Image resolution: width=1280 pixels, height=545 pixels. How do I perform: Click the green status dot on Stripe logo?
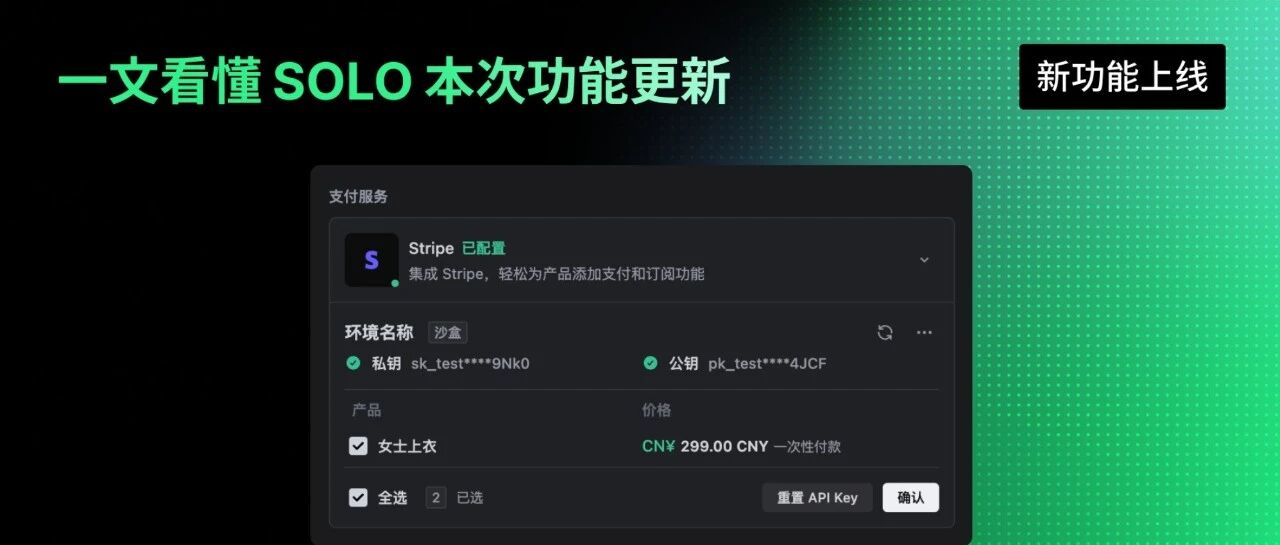click(x=395, y=284)
